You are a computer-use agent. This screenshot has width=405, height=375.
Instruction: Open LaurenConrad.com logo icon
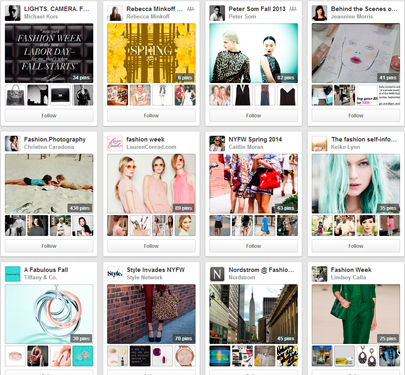[115, 143]
